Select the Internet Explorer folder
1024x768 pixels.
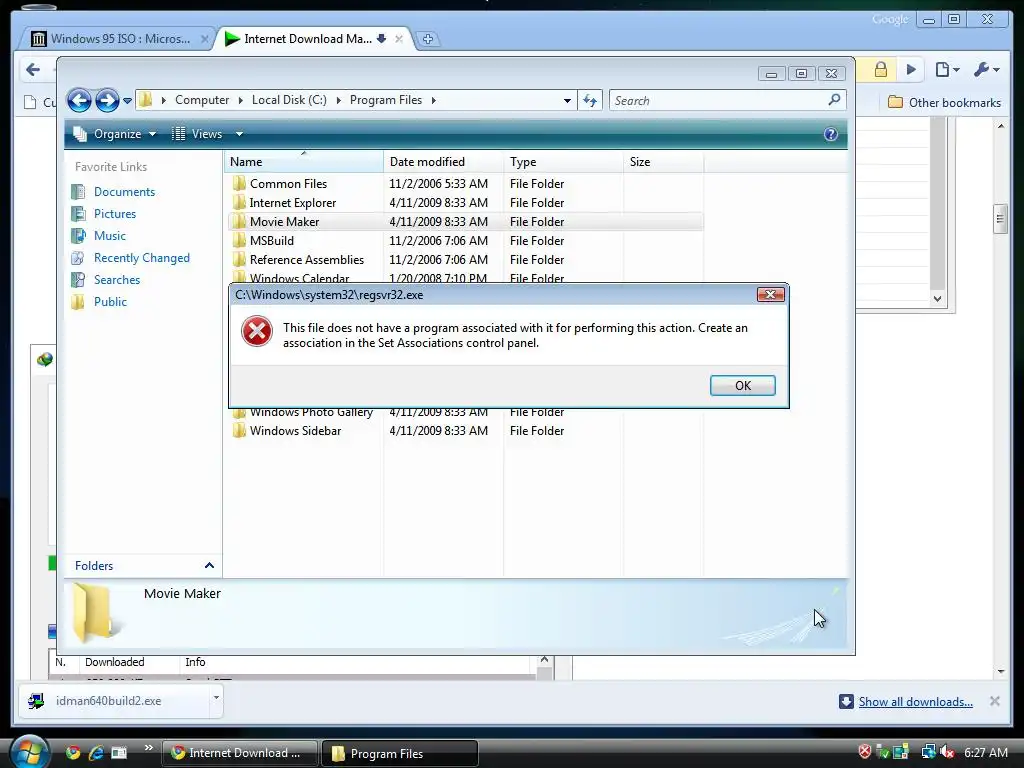pyautogui.click(x=293, y=202)
